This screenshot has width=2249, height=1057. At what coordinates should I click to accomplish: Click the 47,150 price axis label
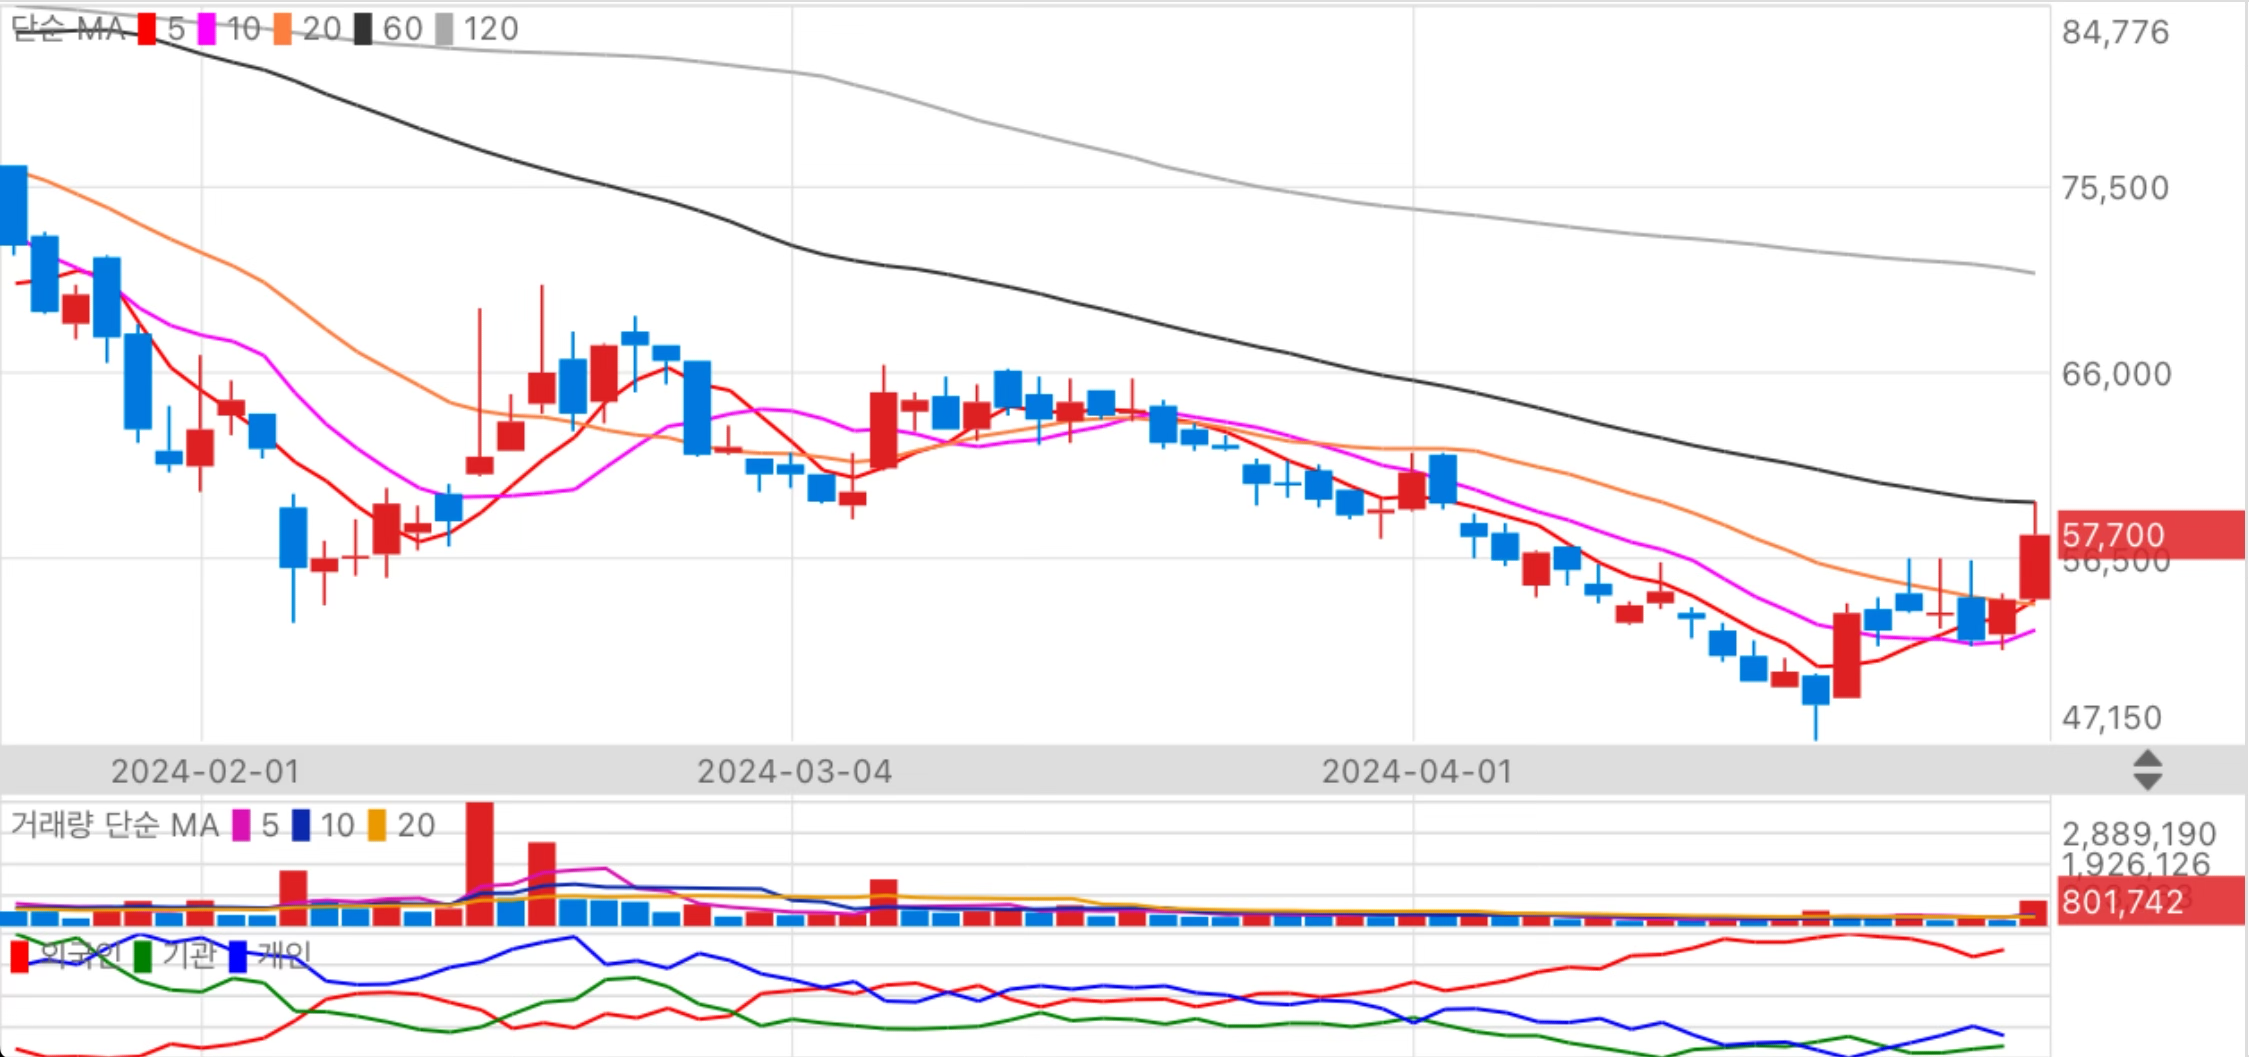pyautogui.click(x=2112, y=717)
